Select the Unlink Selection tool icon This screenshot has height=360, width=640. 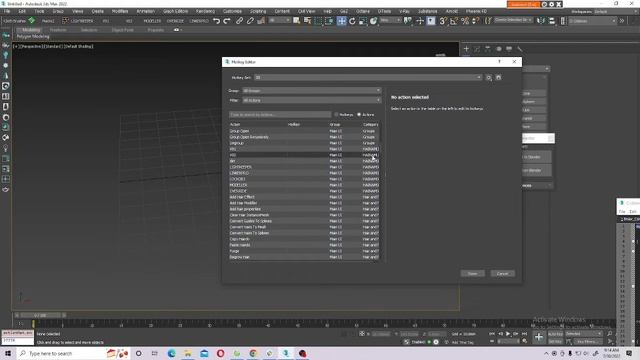pyautogui.click(x=250, y=21)
